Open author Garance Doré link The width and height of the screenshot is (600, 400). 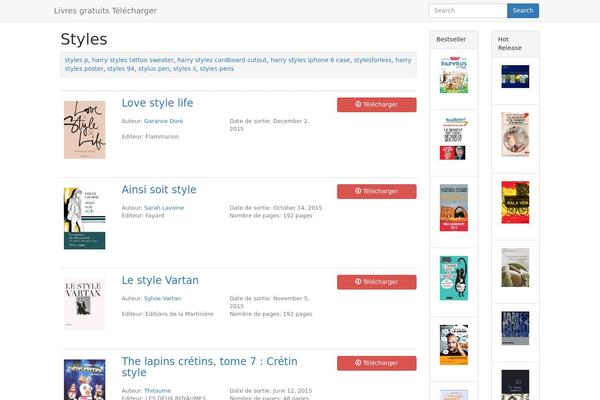point(163,121)
